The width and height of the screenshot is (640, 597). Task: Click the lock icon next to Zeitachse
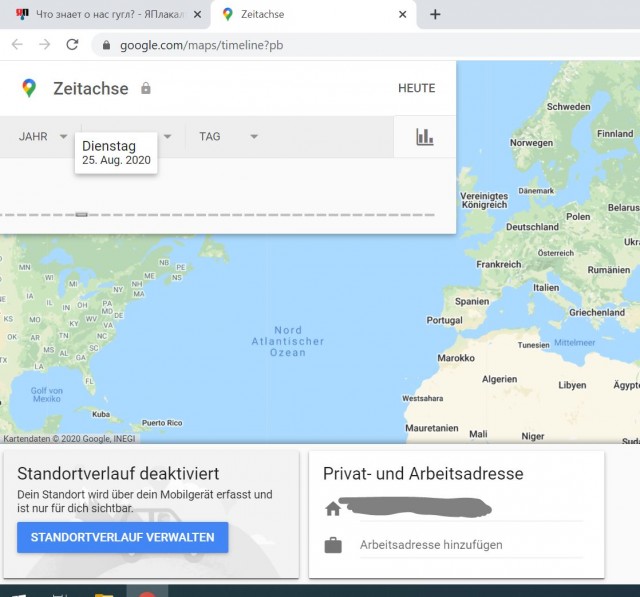click(146, 88)
